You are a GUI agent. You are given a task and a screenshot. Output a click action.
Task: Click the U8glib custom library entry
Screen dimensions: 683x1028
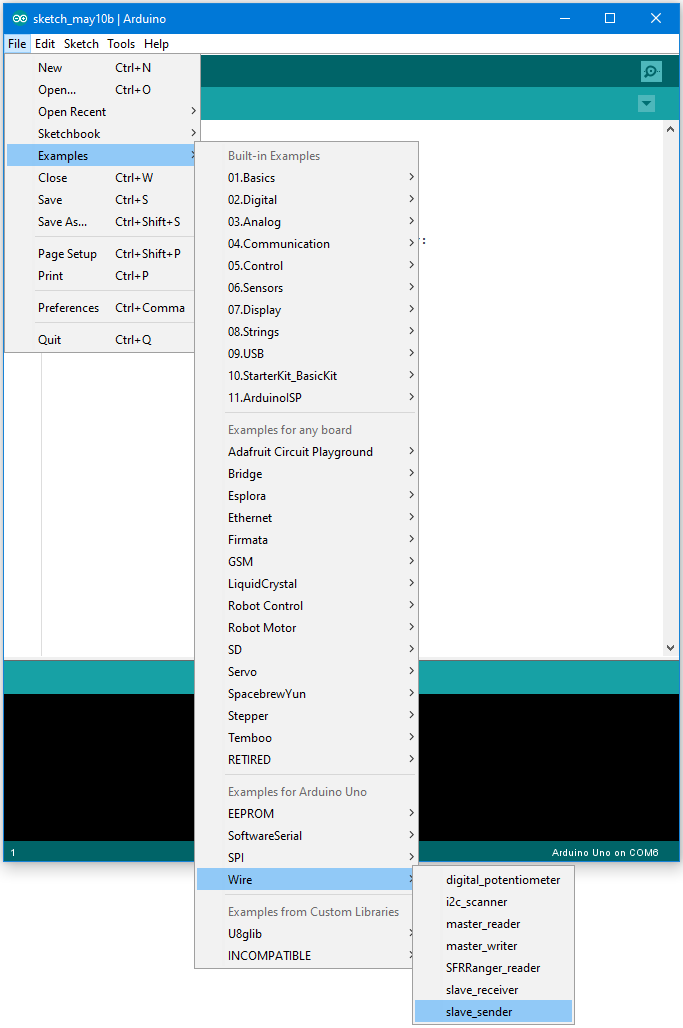[x=245, y=934]
